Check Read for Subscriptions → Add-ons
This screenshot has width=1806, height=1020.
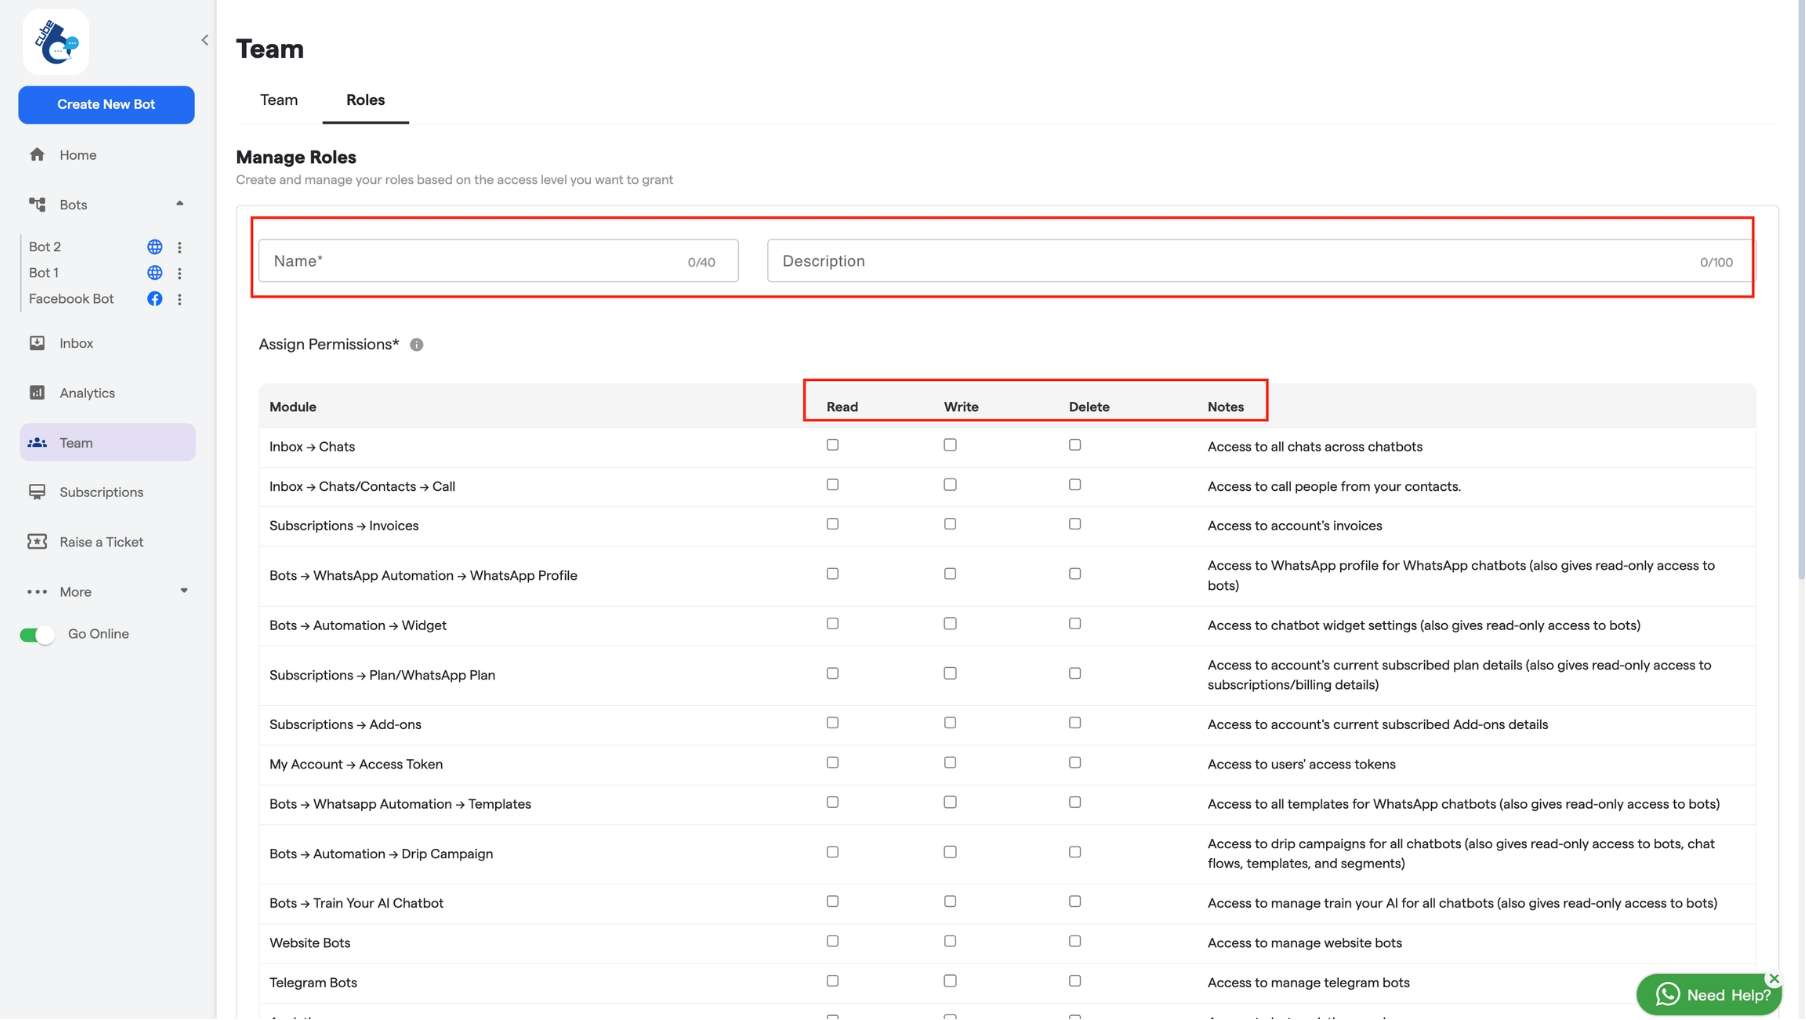pyautogui.click(x=833, y=723)
